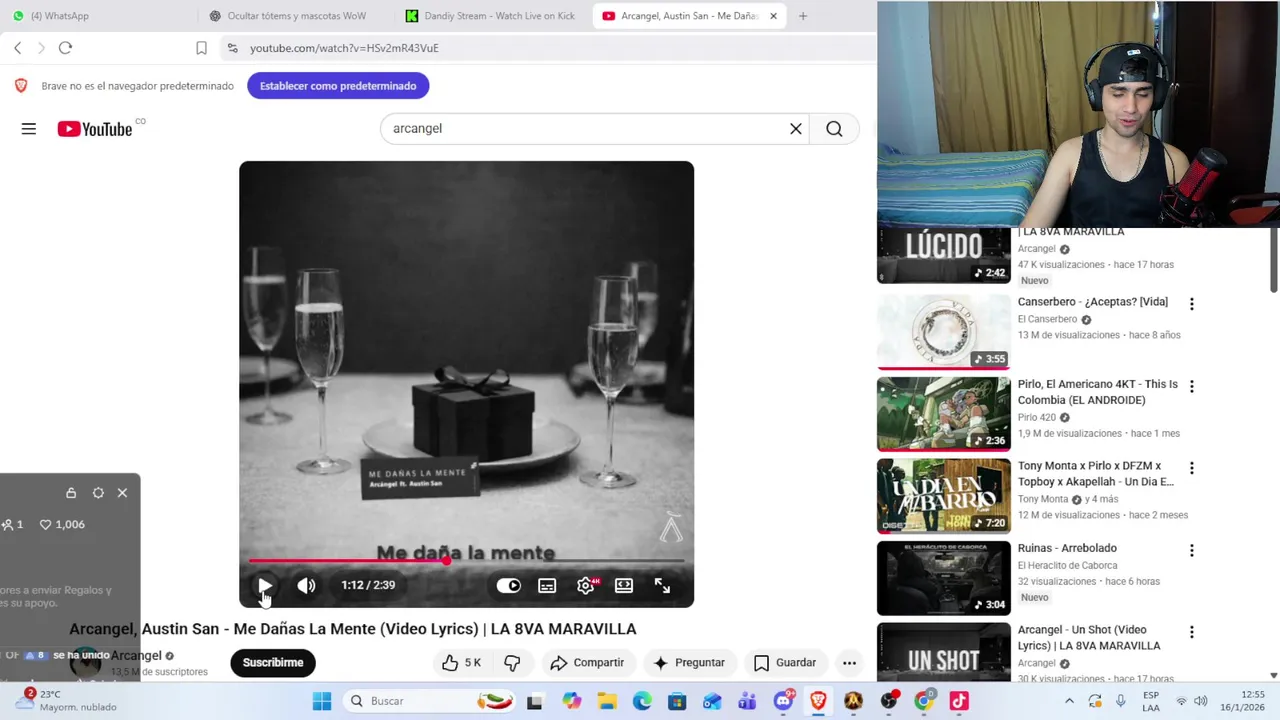Open Un Dia En El Barrio thumbnail
The image size is (1280, 720).
coord(944,496)
